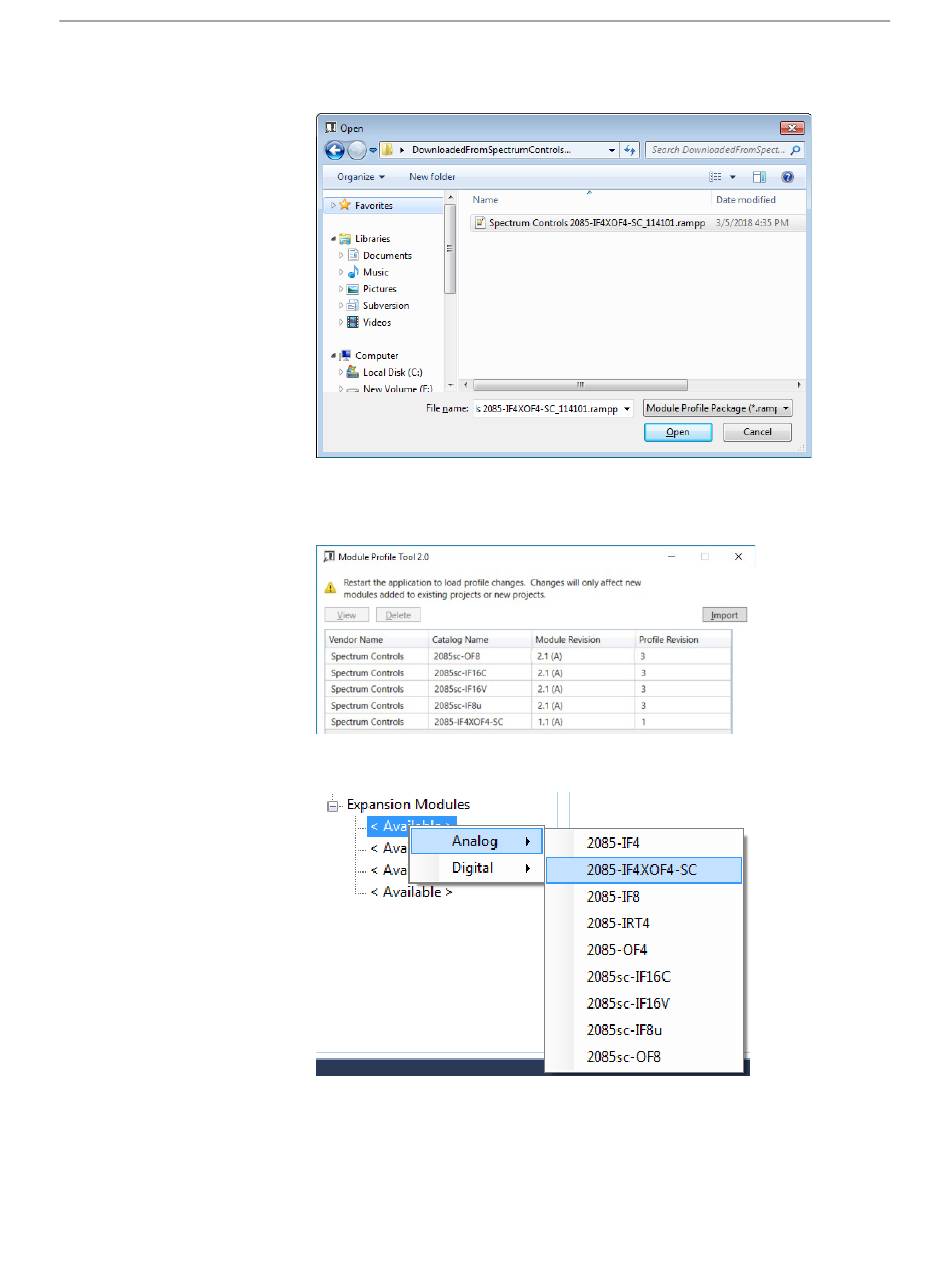Viewport: 950px width, 1267px height.
Task: Select the last Available expansion slot
Action: pos(411,892)
